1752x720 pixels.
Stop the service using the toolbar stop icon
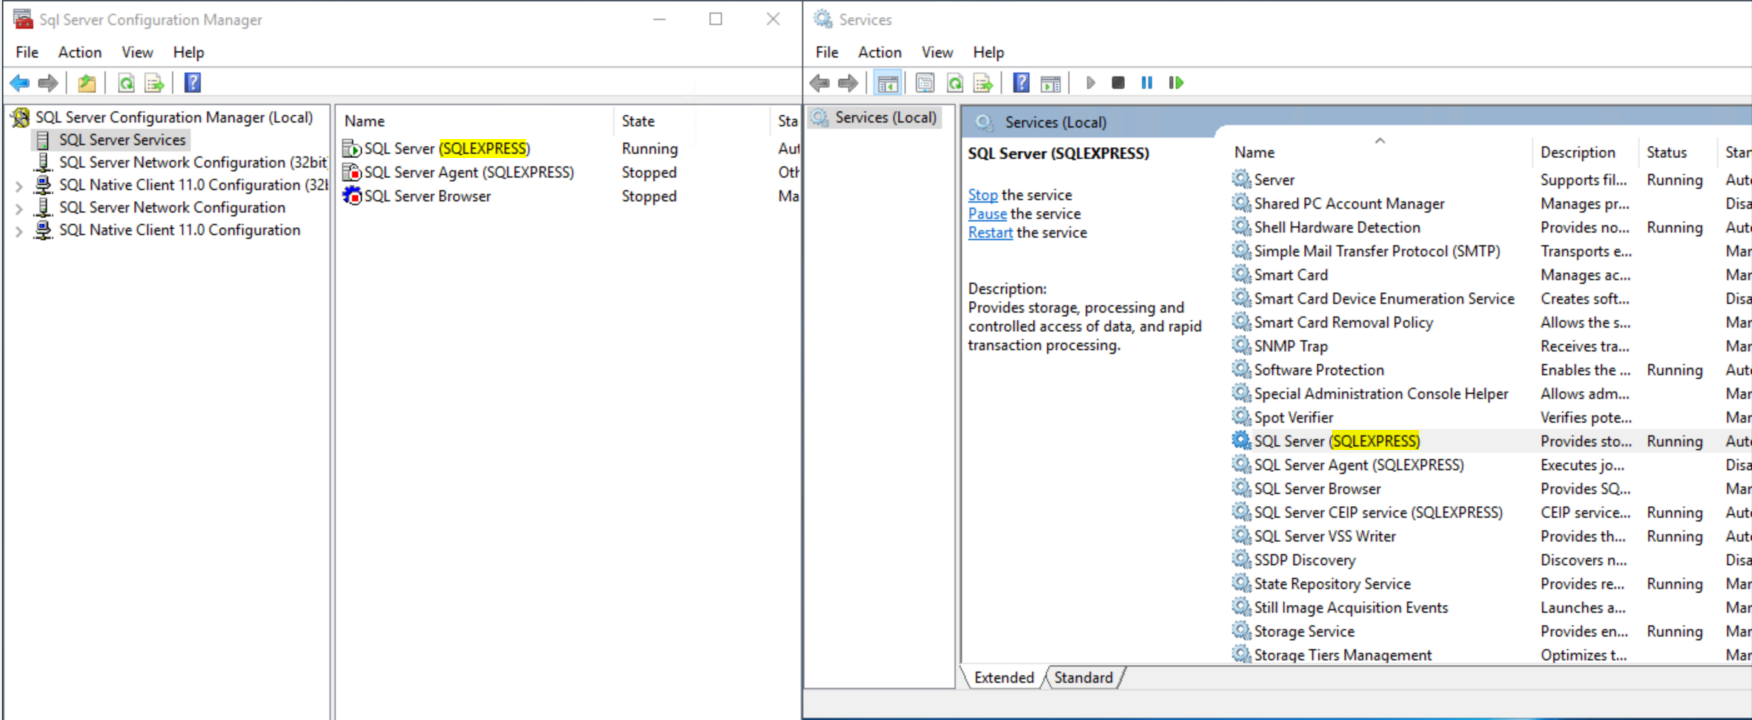coord(1118,83)
